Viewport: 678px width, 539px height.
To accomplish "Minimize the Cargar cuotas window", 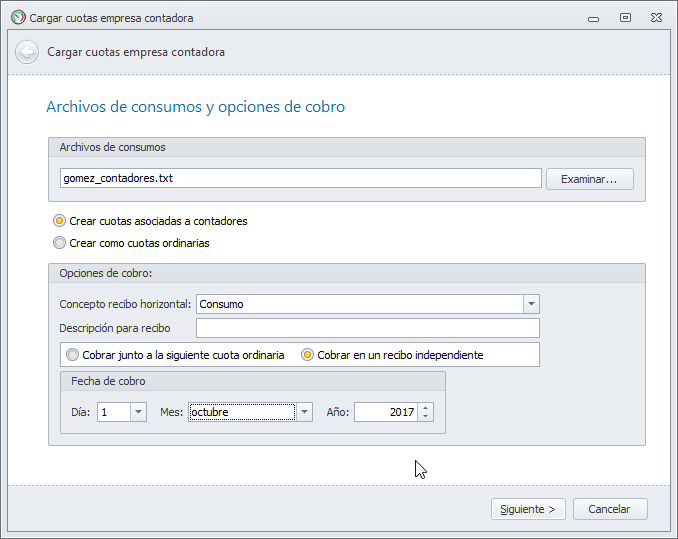I will tap(596, 17).
